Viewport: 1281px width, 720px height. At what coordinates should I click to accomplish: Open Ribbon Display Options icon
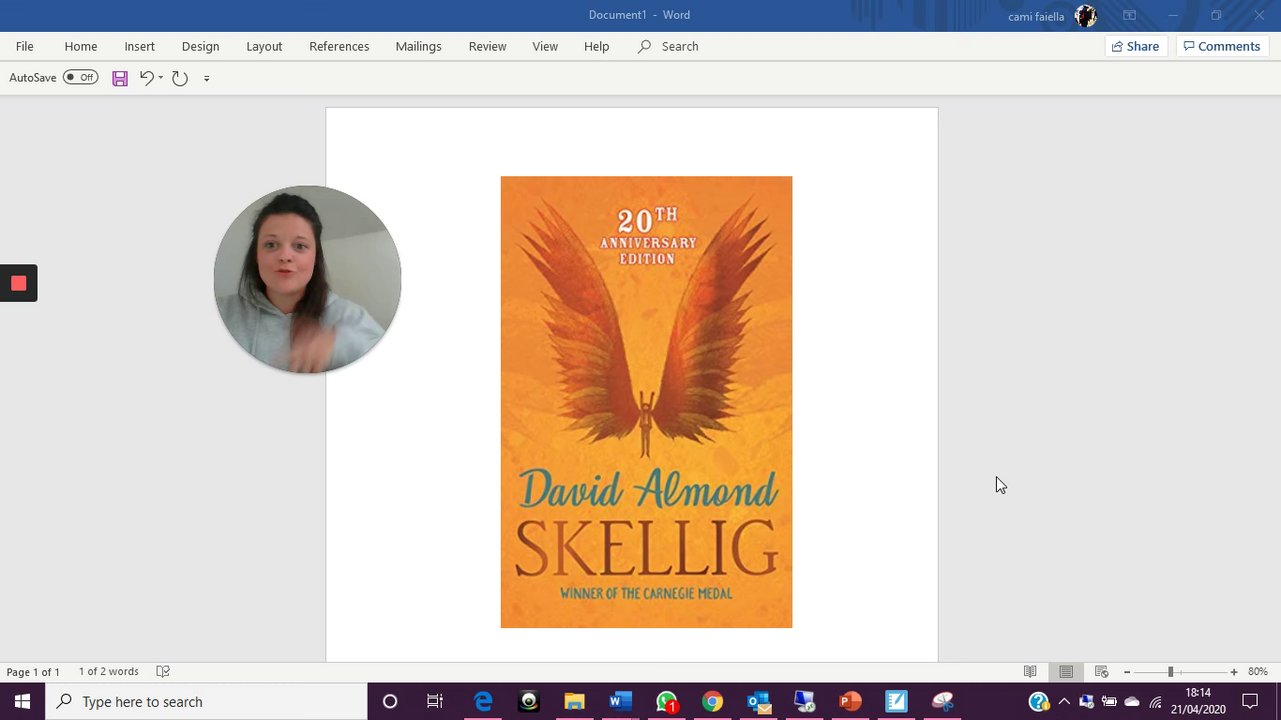[x=1129, y=15]
